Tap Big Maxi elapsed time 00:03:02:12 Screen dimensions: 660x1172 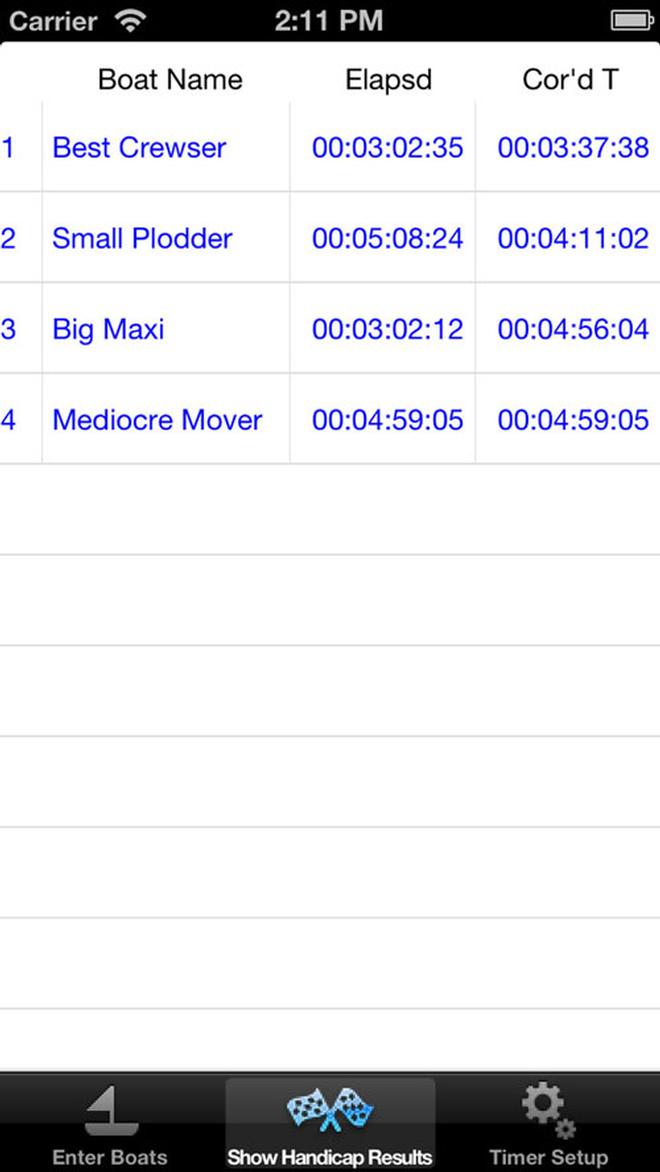[387, 330]
